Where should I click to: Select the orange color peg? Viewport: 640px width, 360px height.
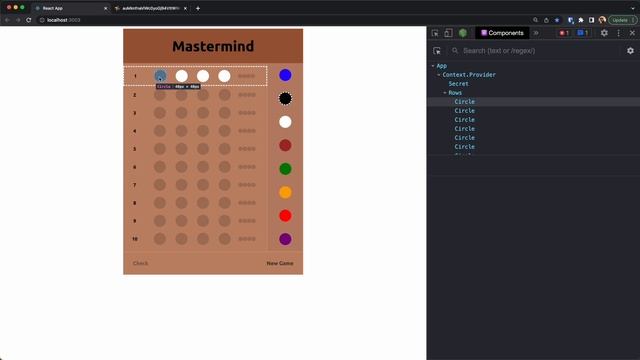pyautogui.click(x=285, y=192)
